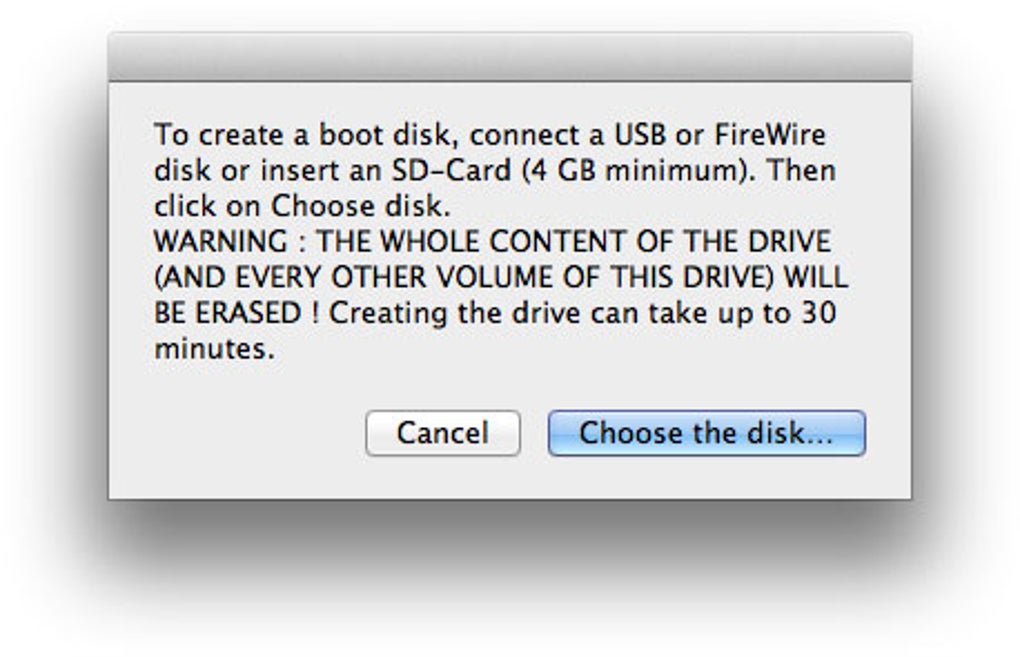Image resolution: width=1020 pixels, height=657 pixels.
Task: Click the dialog's gray title bar
Action: point(509,57)
